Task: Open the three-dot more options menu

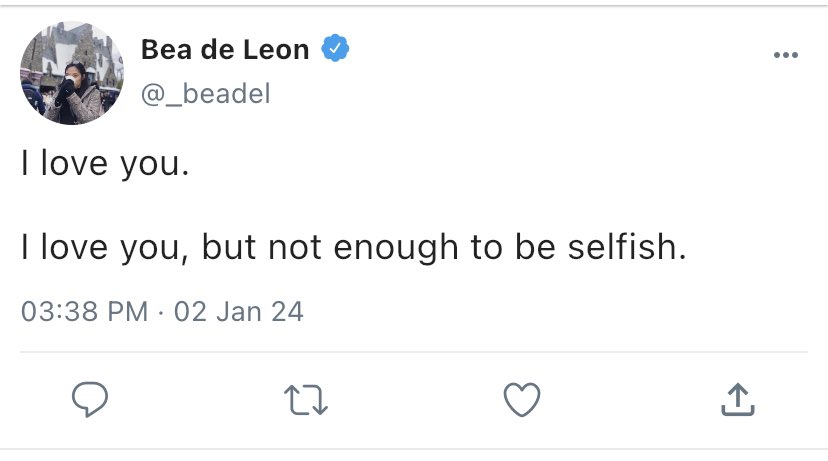Action: click(x=786, y=54)
